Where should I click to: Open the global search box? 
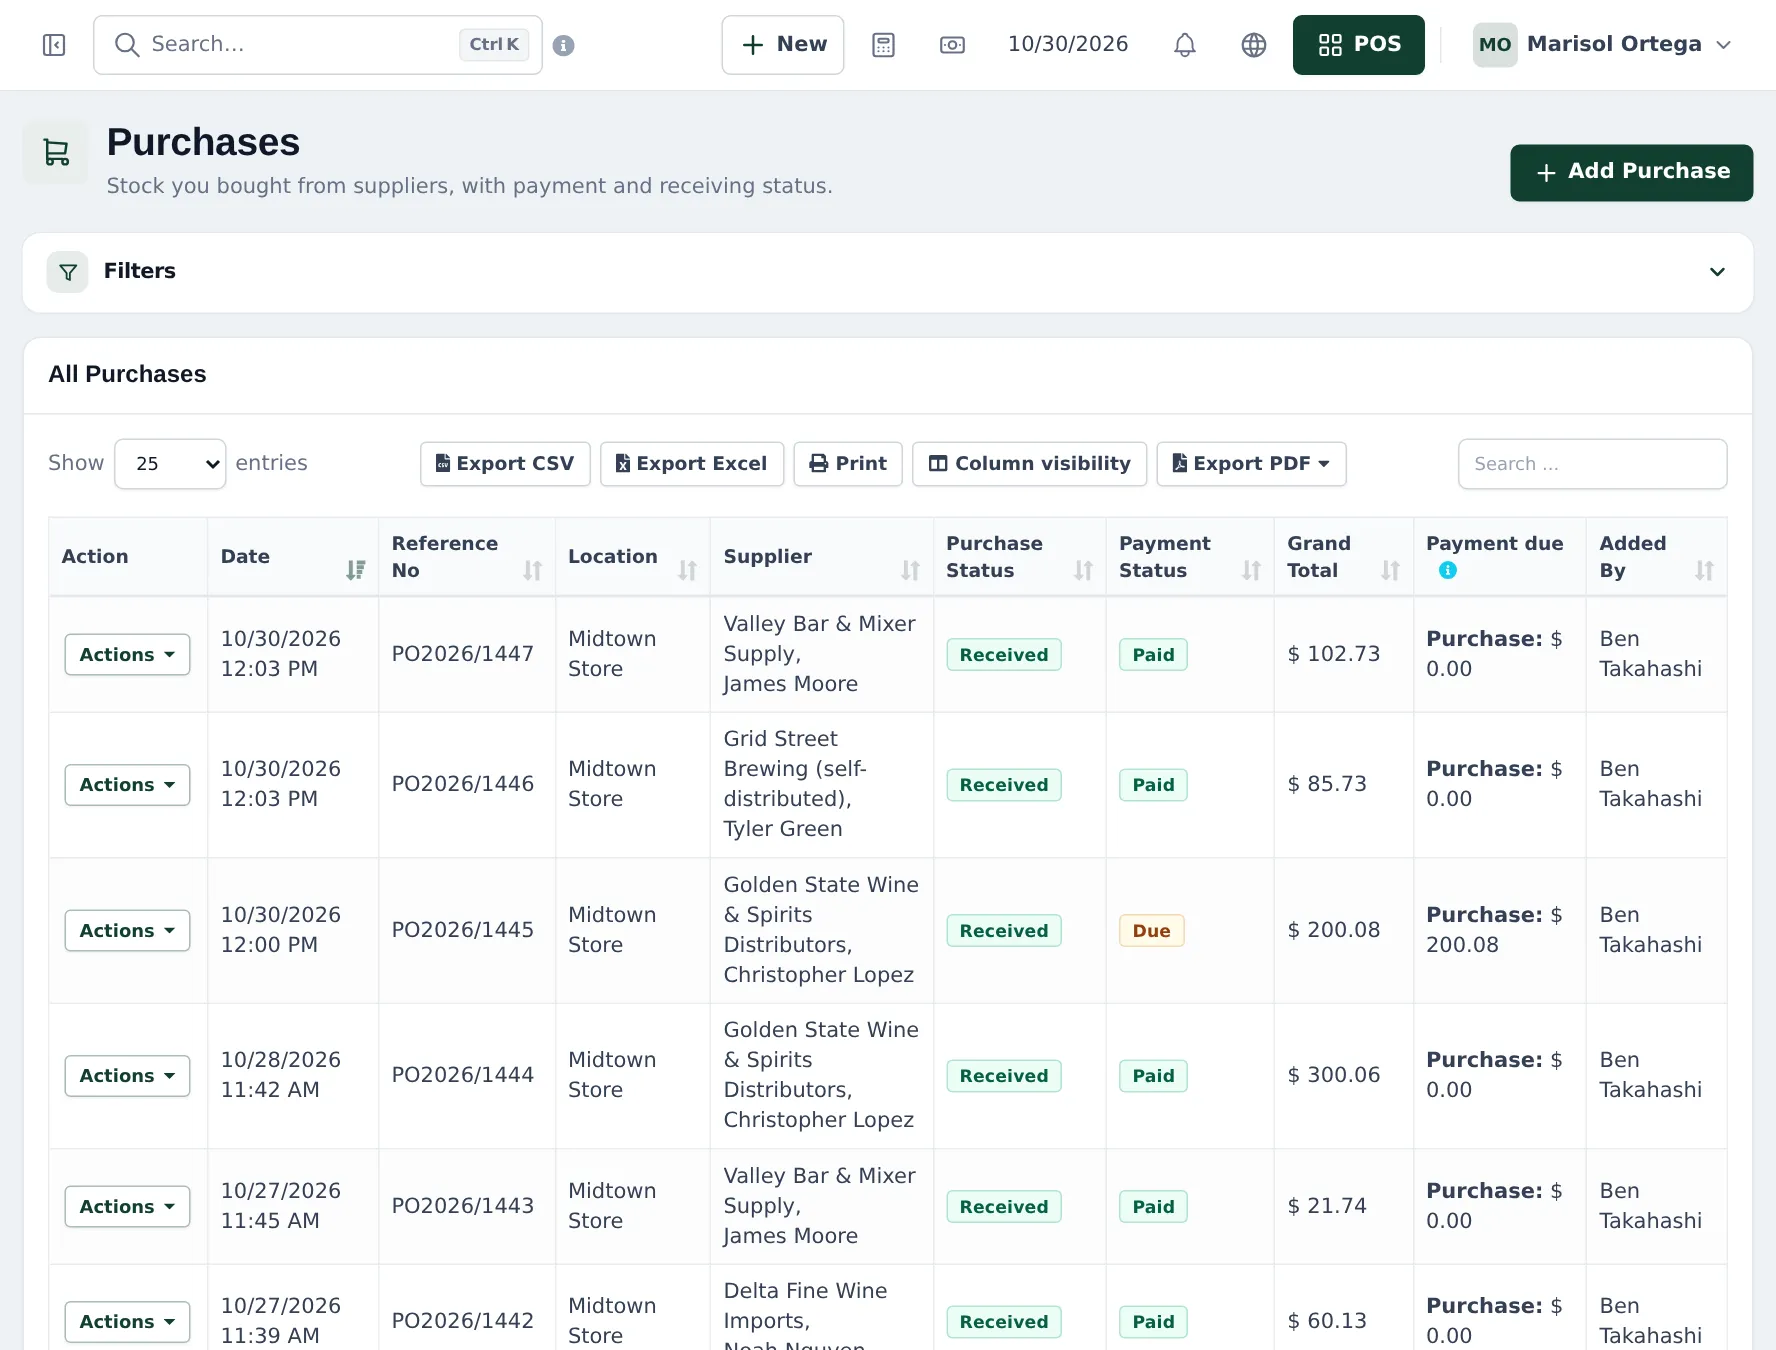[x=318, y=45]
